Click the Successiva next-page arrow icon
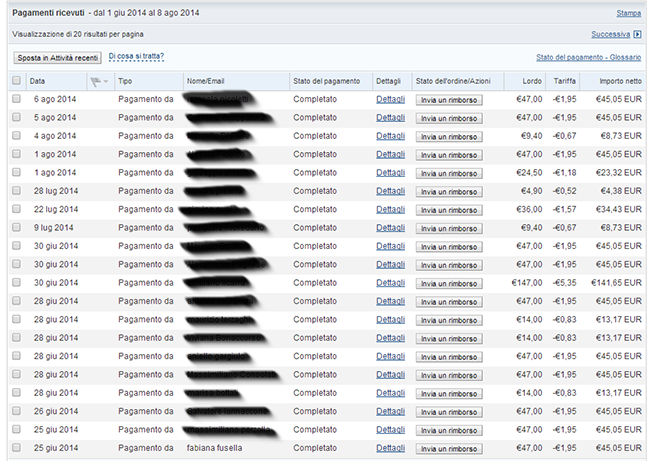 638,34
